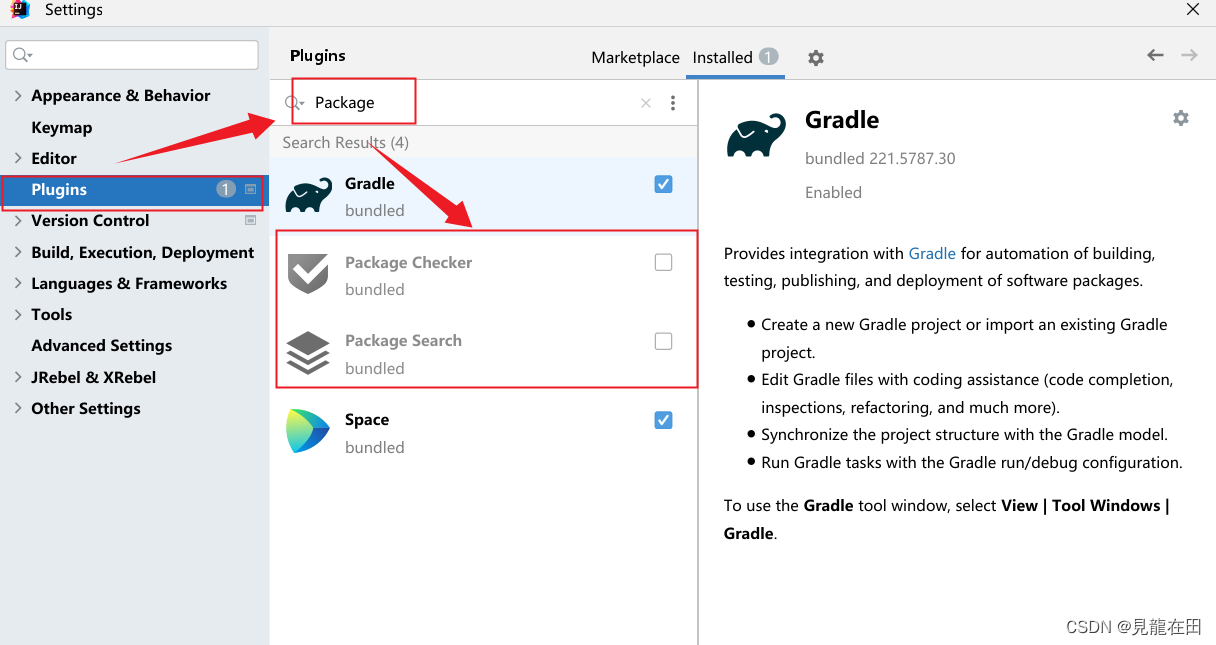Click the large Gradle logo in details
Image resolution: width=1216 pixels, height=645 pixels.
click(756, 136)
